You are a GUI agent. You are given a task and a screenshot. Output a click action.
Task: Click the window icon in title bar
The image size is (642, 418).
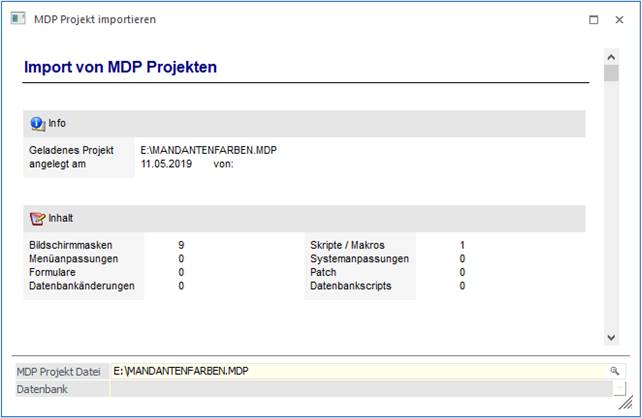(17, 19)
